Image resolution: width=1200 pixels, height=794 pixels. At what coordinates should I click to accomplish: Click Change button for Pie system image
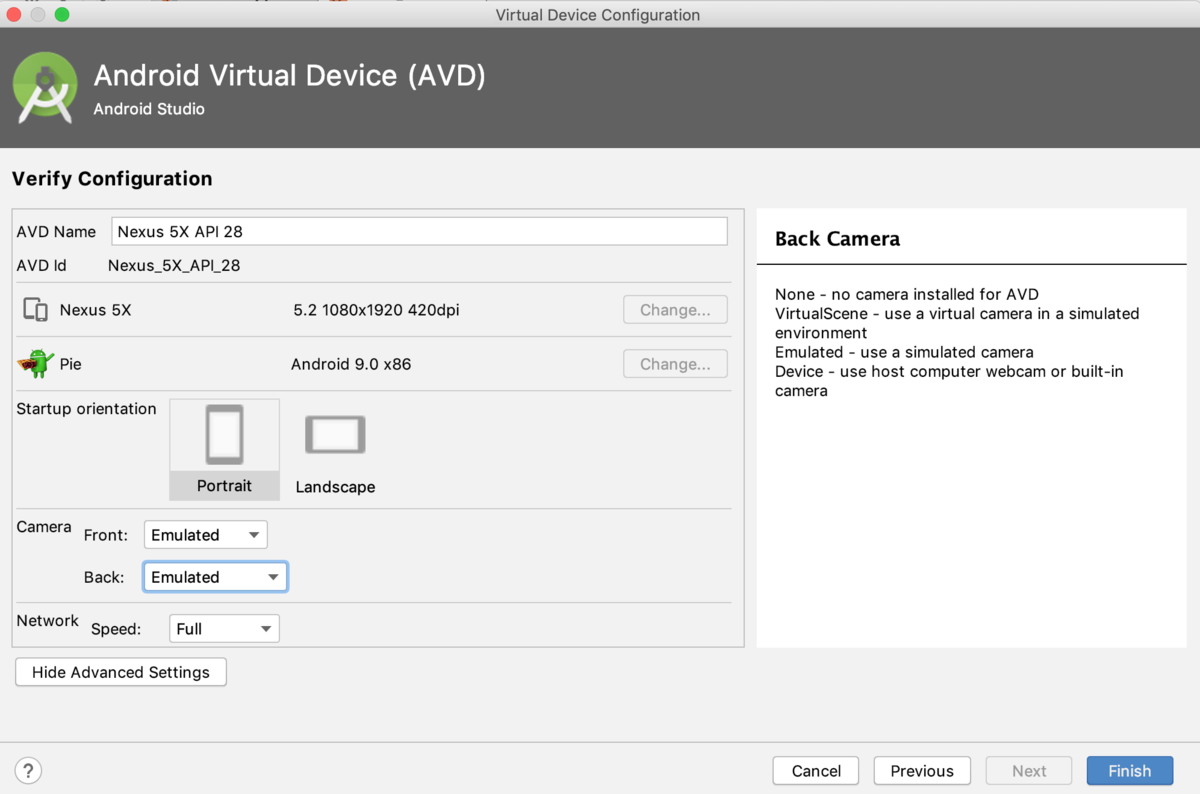[x=675, y=364]
